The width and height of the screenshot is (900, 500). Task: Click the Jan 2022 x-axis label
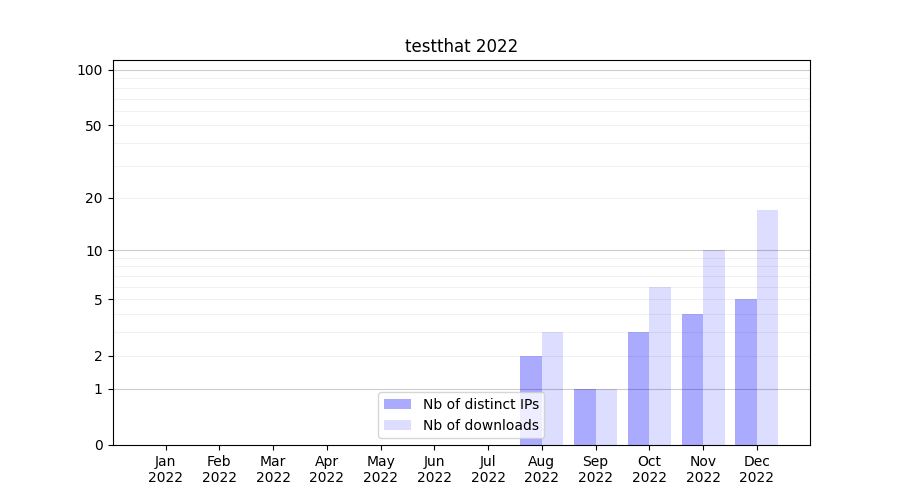[166, 469]
